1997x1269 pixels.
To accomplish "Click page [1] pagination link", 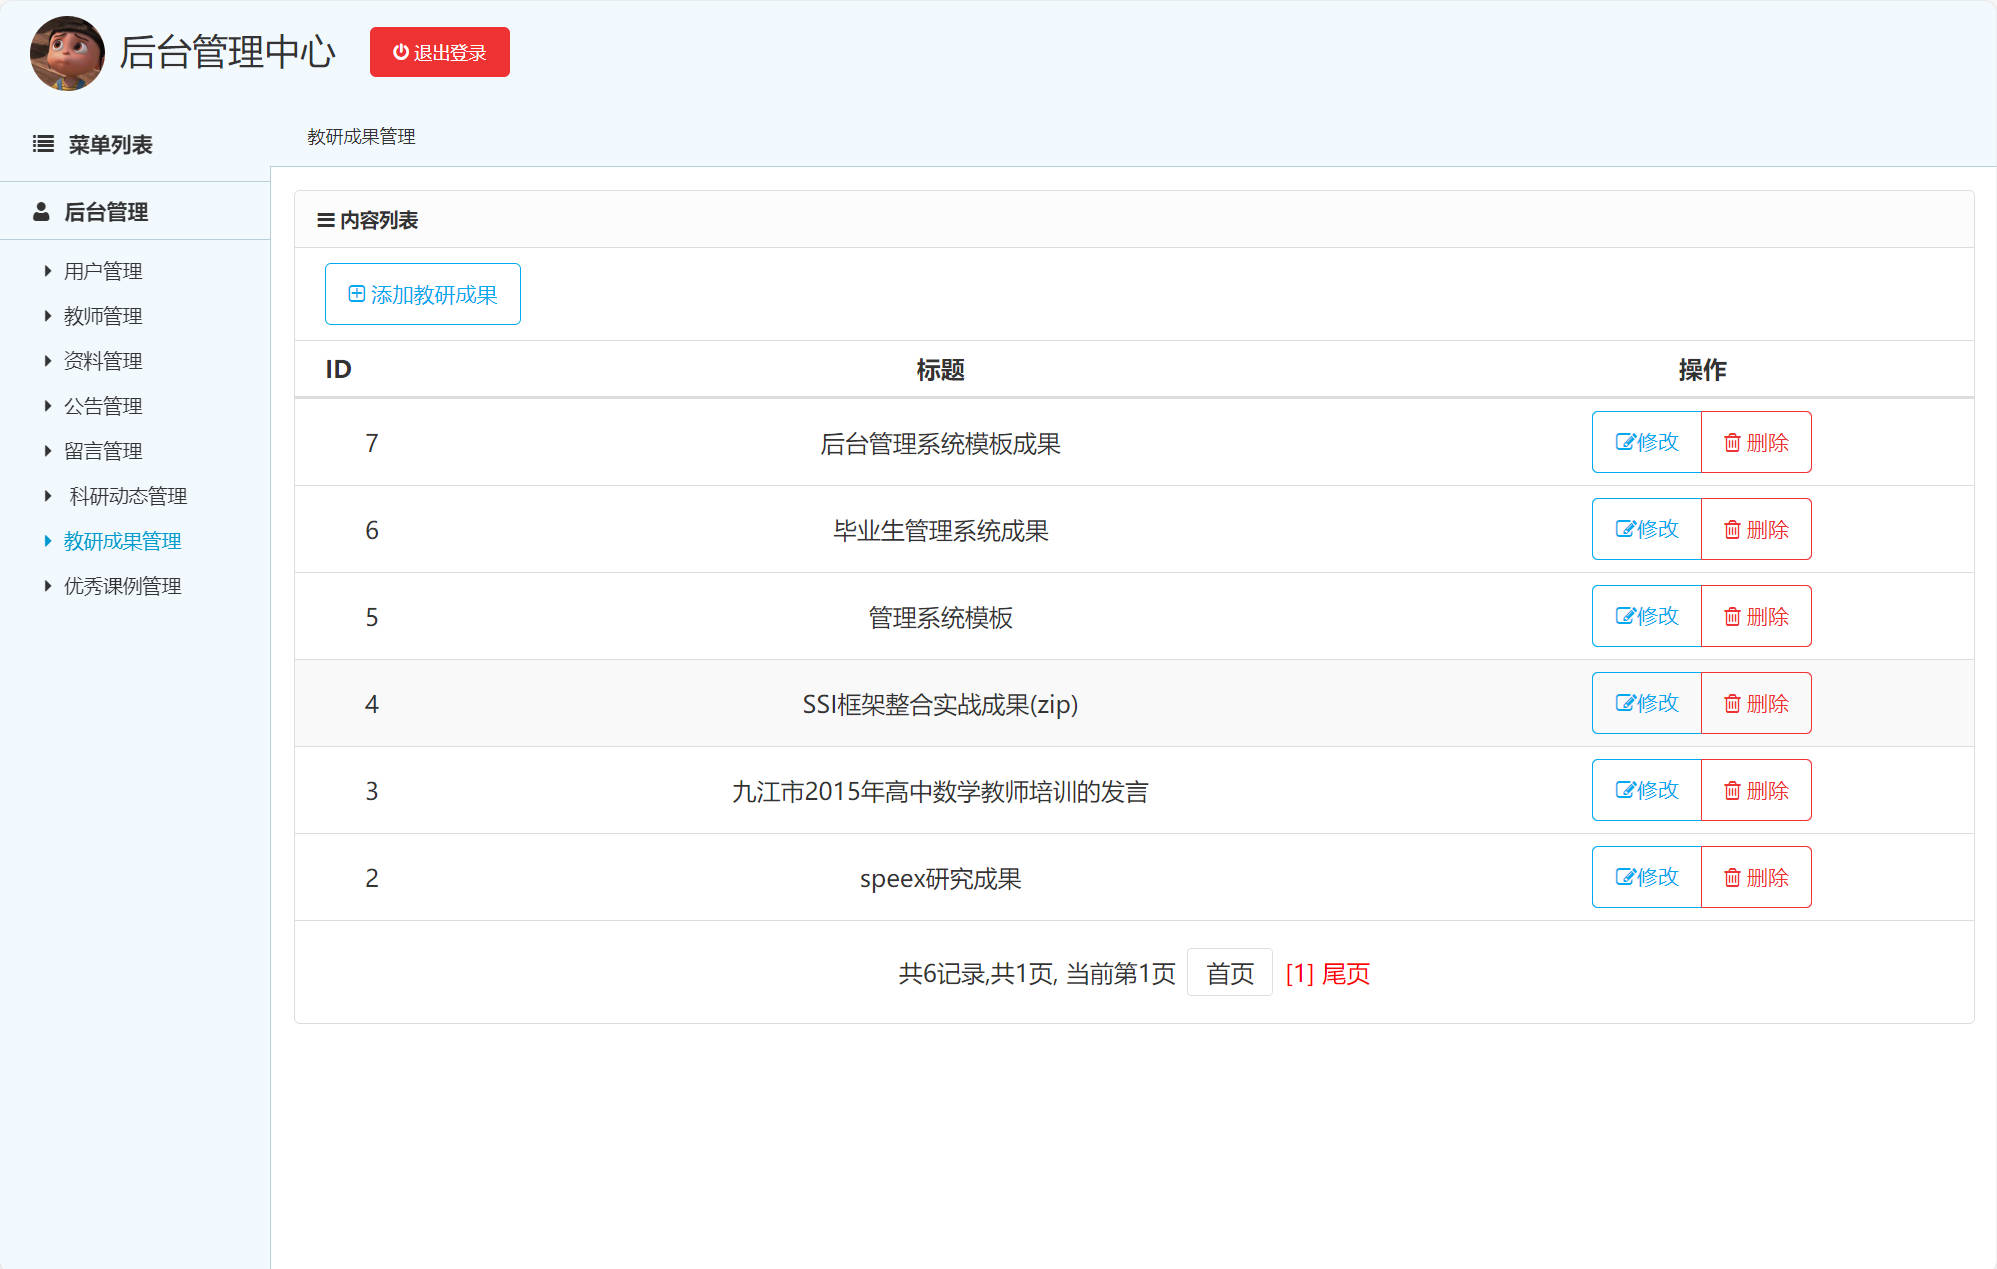I will pos(1299,973).
